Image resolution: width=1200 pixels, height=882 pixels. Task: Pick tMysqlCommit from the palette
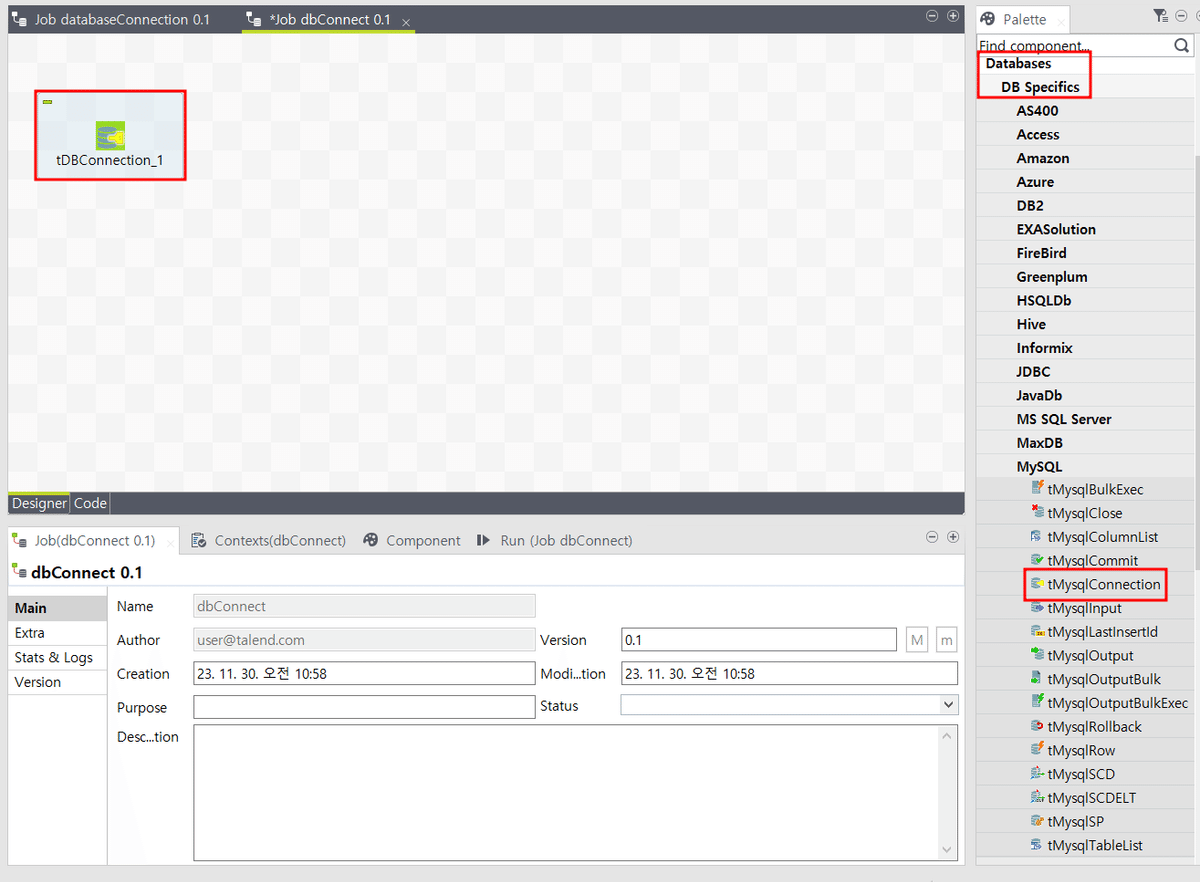[x=1083, y=561]
